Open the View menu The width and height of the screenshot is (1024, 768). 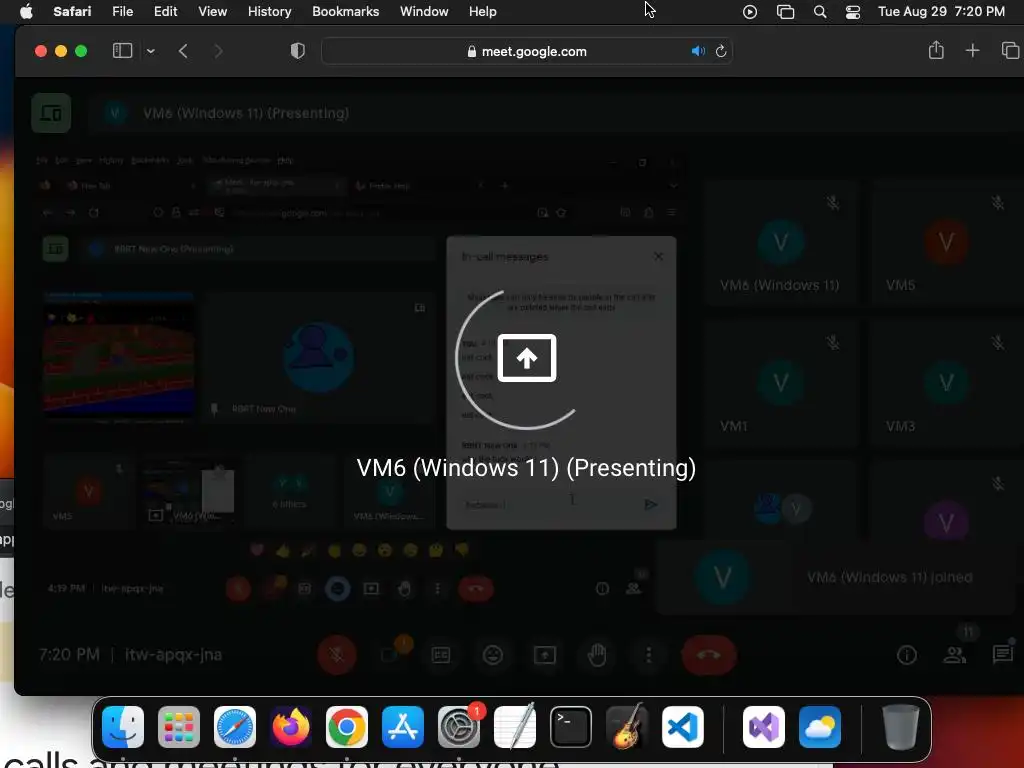213,11
